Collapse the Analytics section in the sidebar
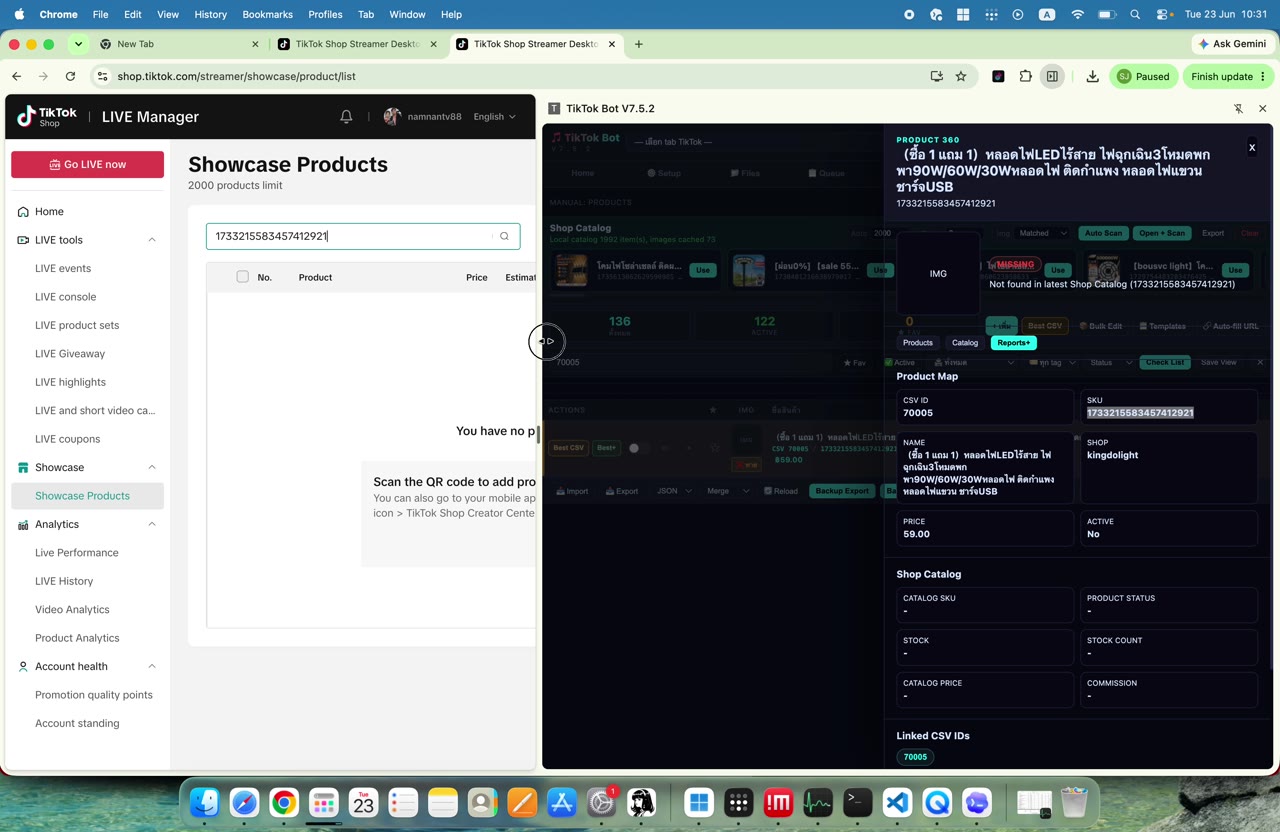1280x832 pixels. point(152,524)
